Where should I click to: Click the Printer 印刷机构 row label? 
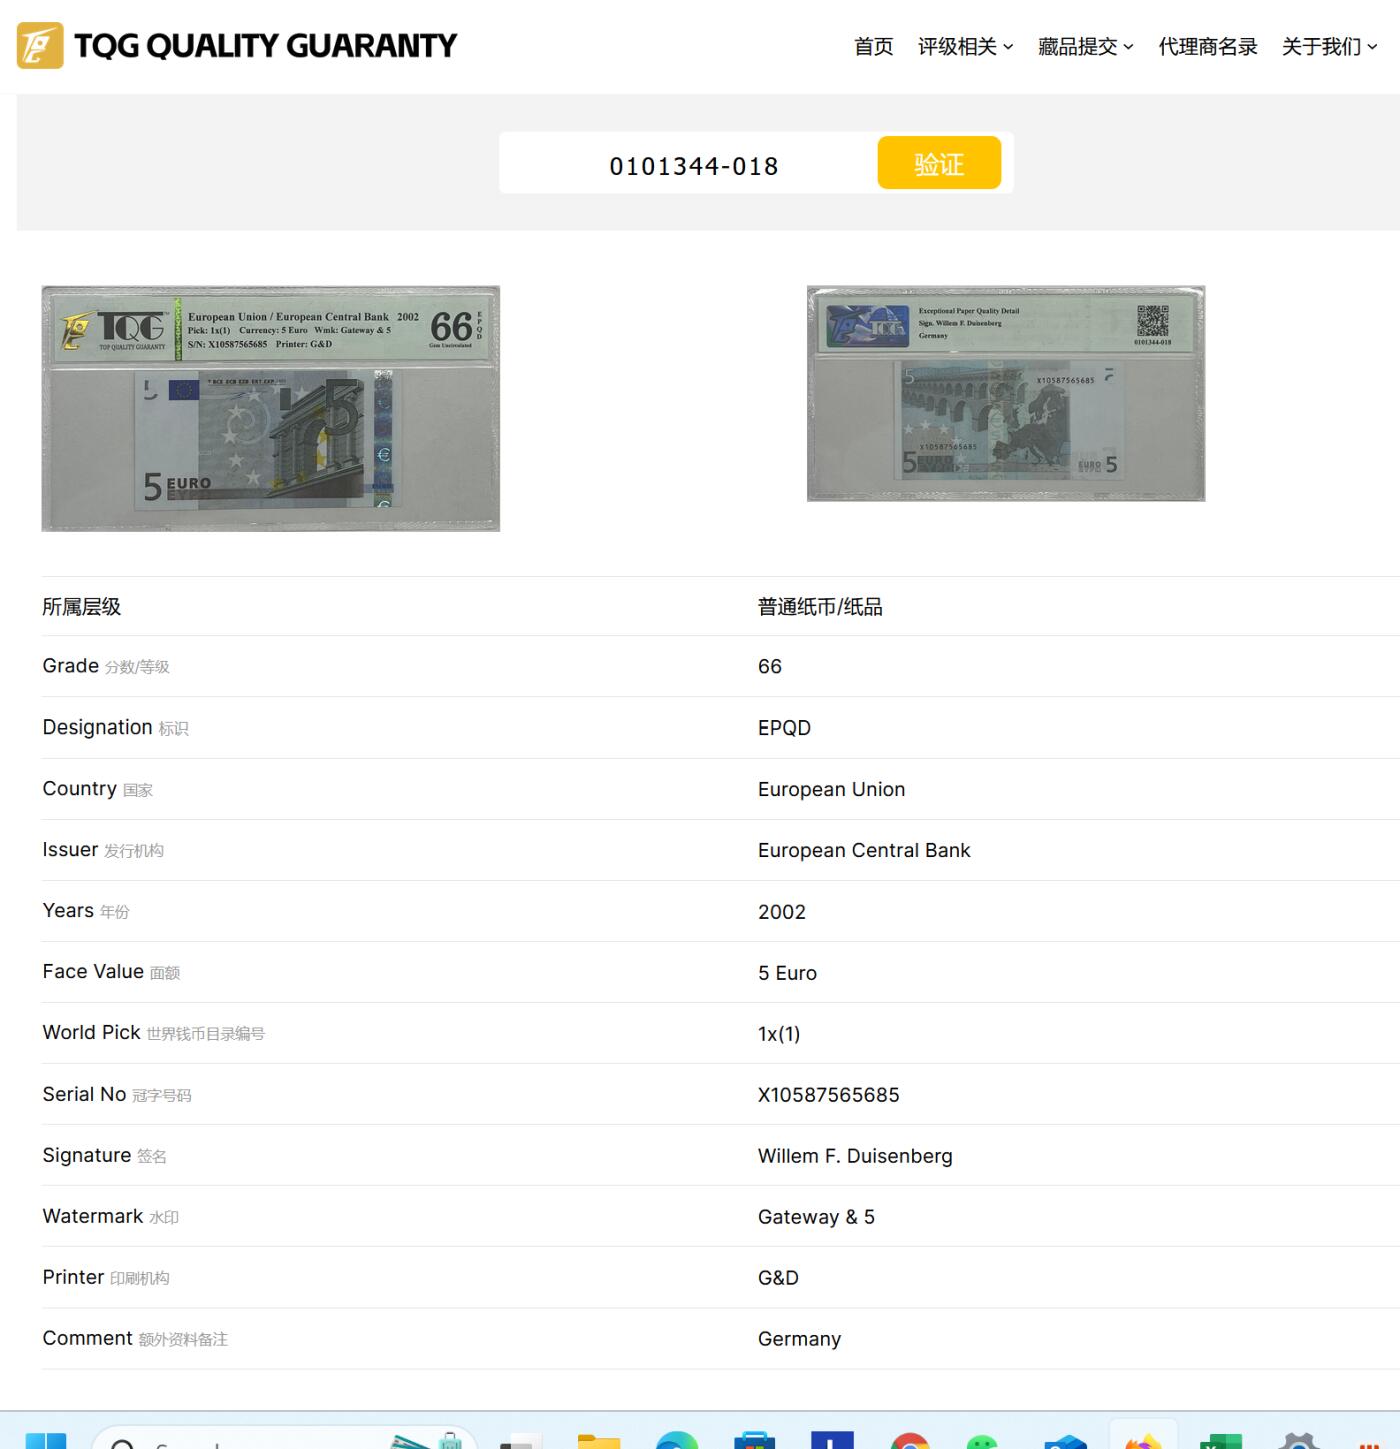coord(106,1278)
